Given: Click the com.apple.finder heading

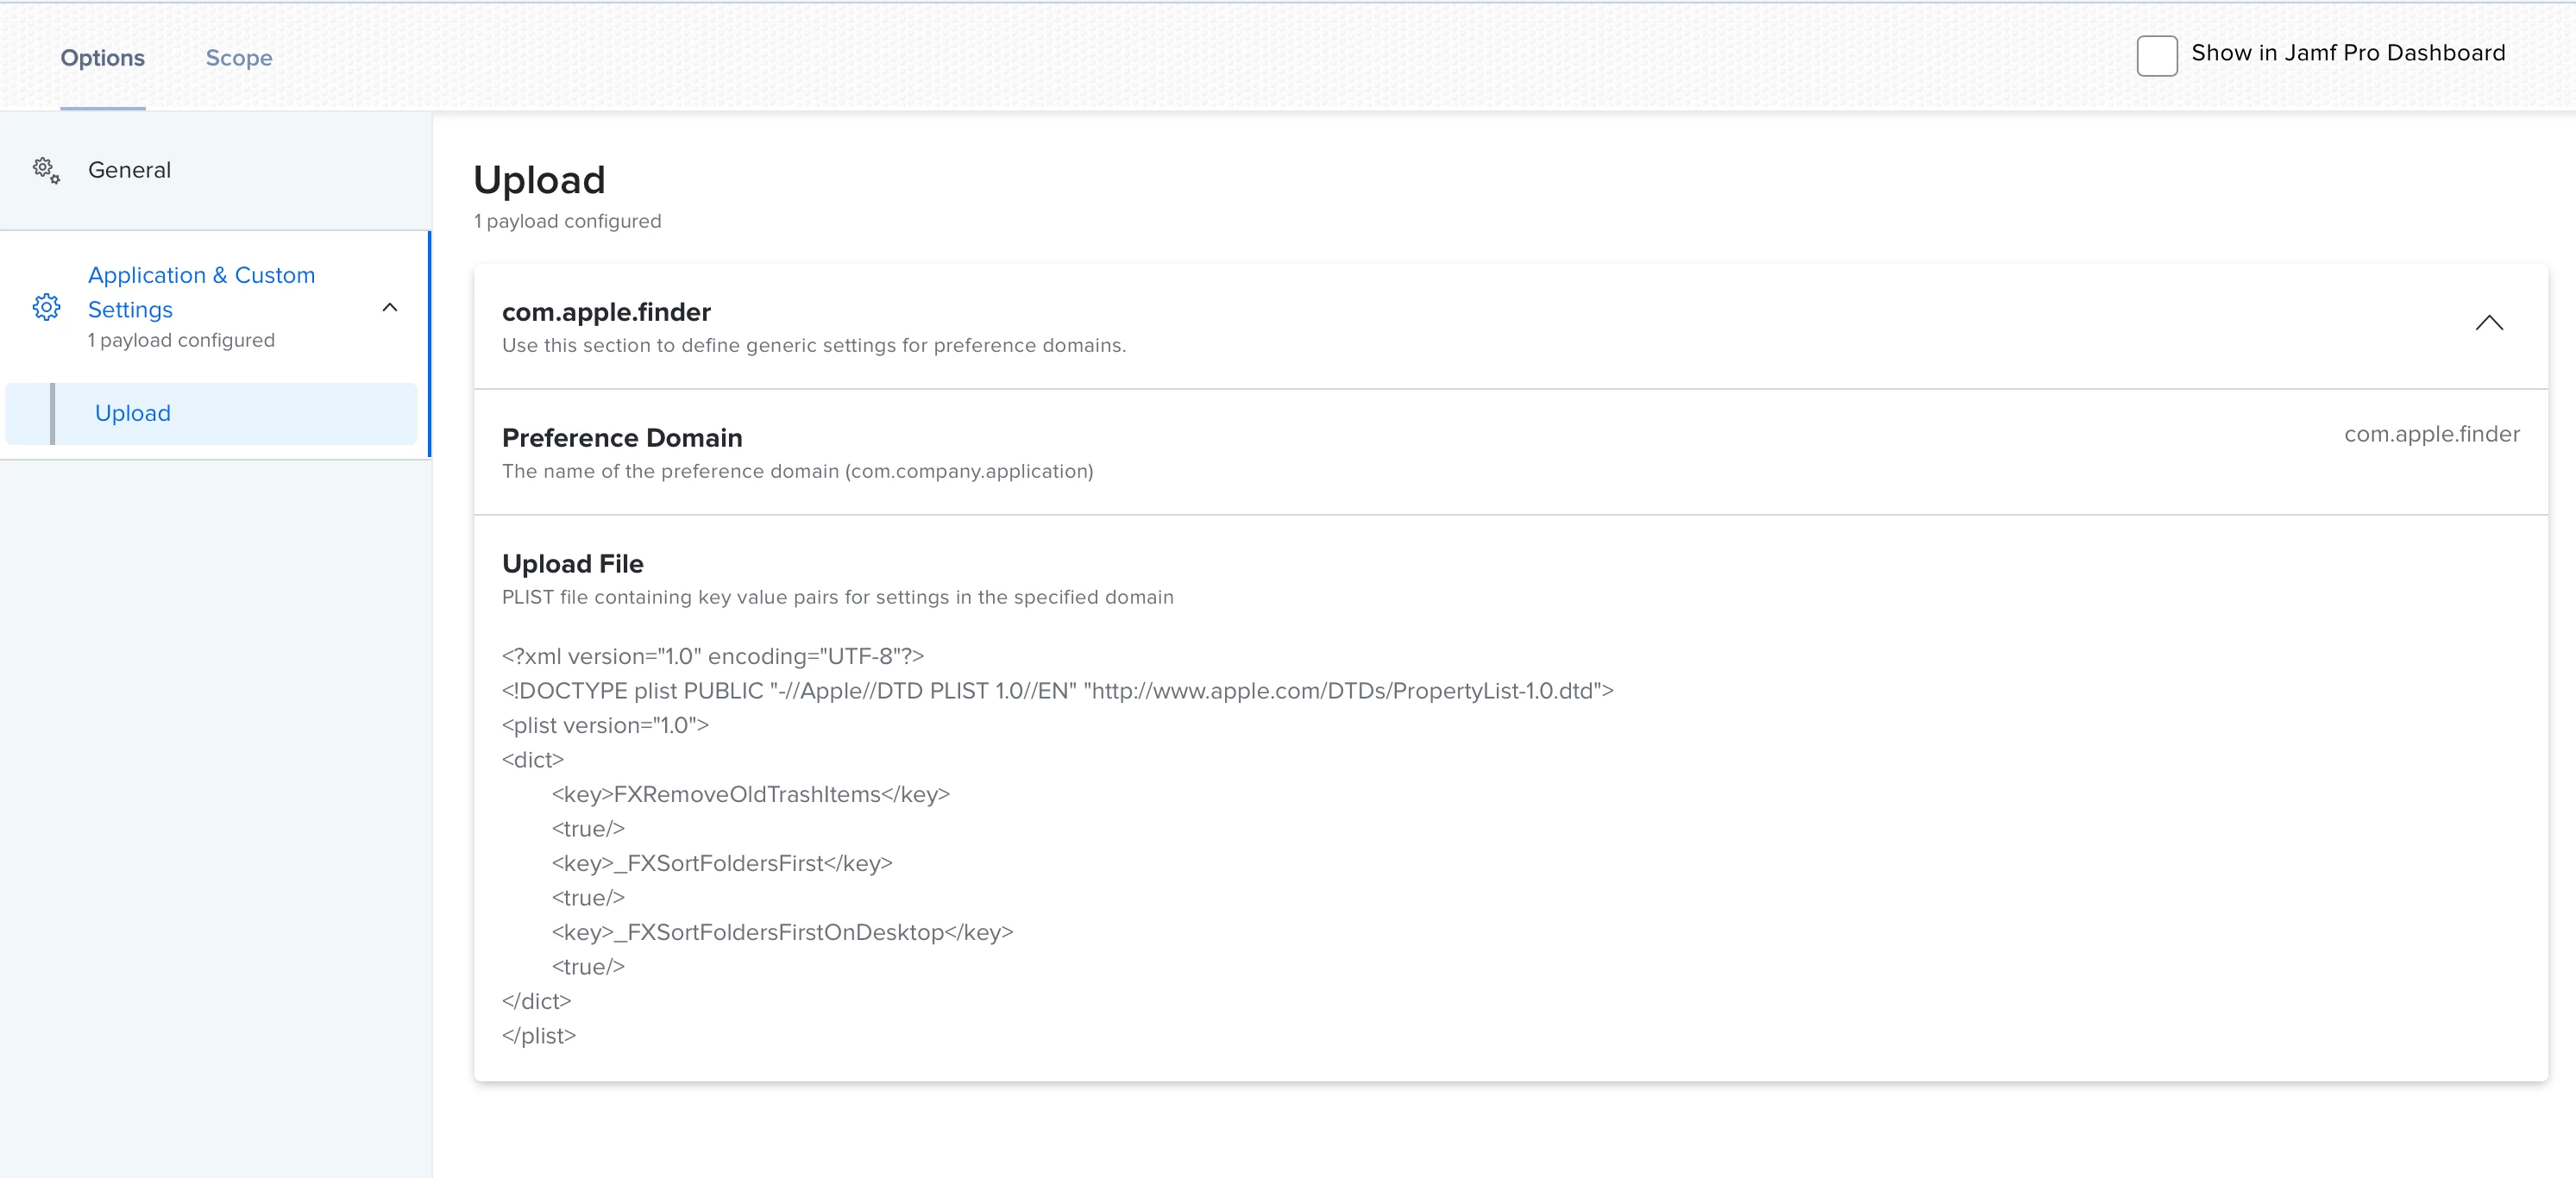Looking at the screenshot, I should [x=606, y=312].
